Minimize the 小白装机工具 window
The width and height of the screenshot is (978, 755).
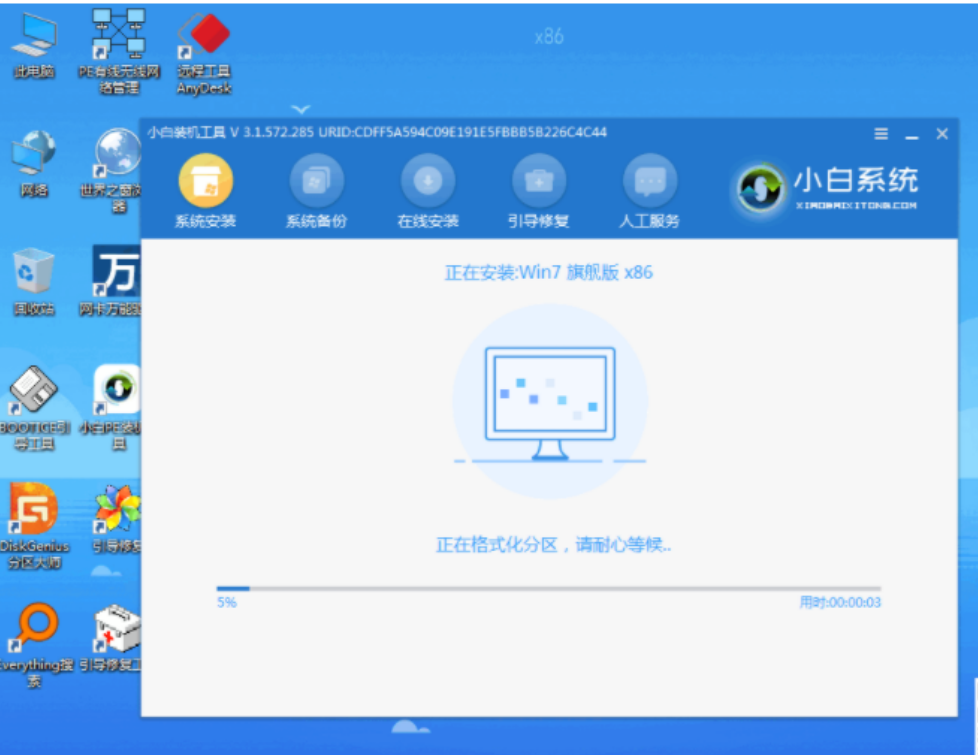[911, 134]
